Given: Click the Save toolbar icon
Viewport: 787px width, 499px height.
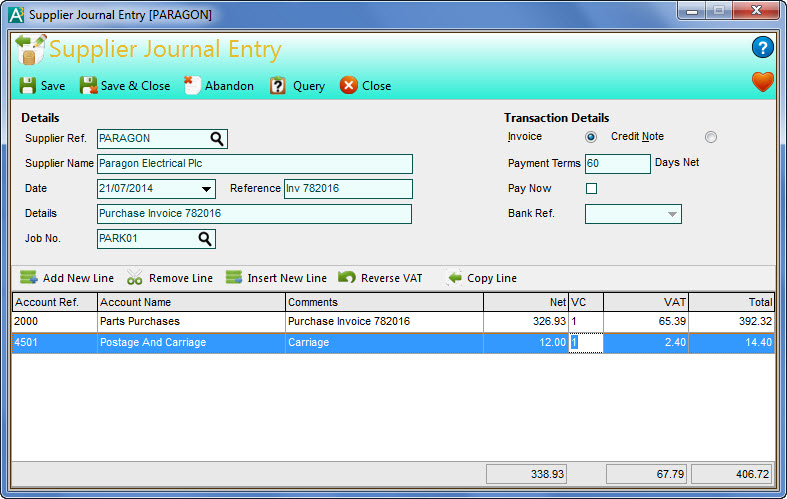Looking at the screenshot, I should pos(27,86).
